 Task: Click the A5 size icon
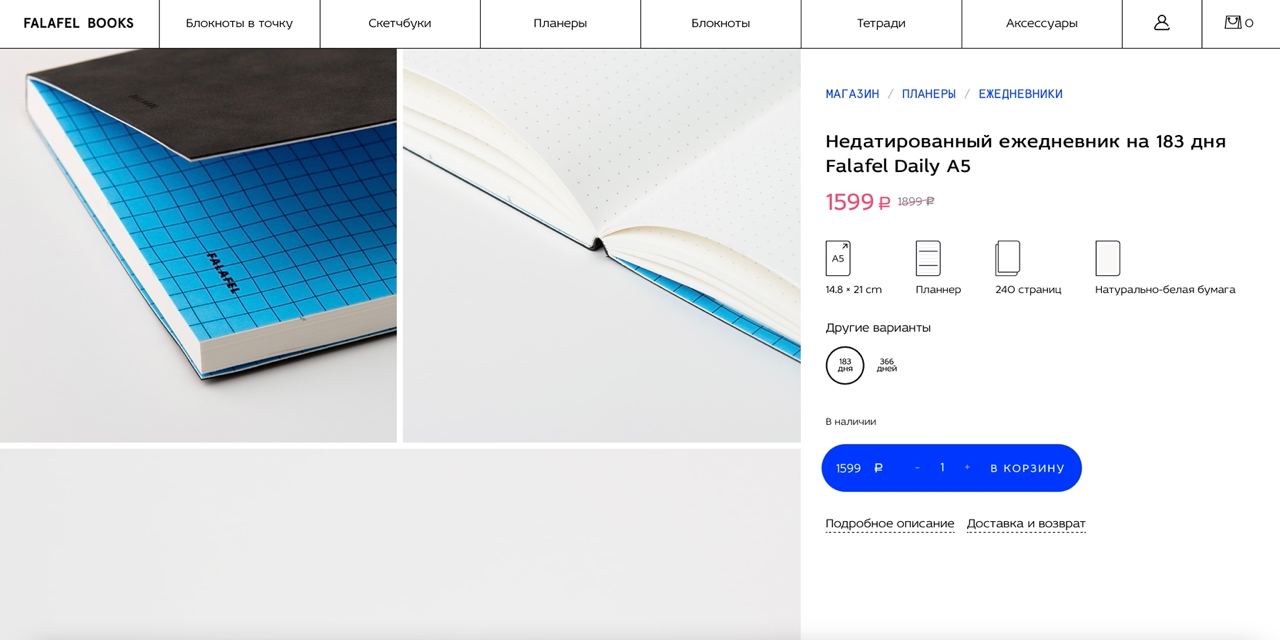[x=838, y=258]
